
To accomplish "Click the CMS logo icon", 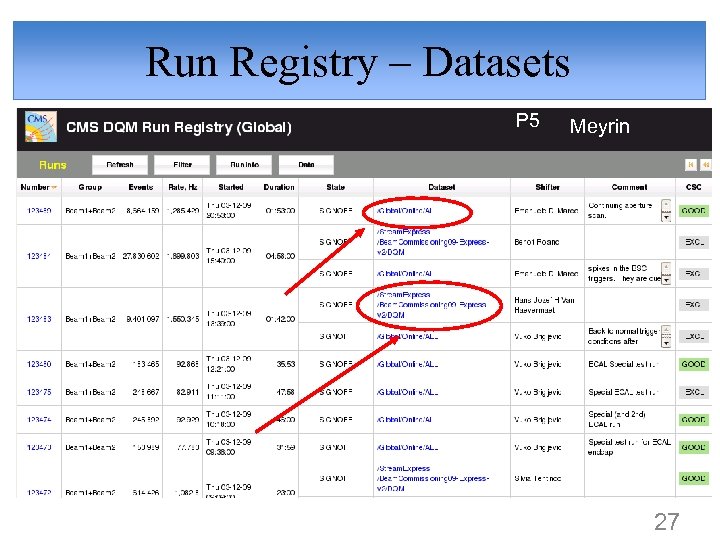I will (x=41, y=126).
